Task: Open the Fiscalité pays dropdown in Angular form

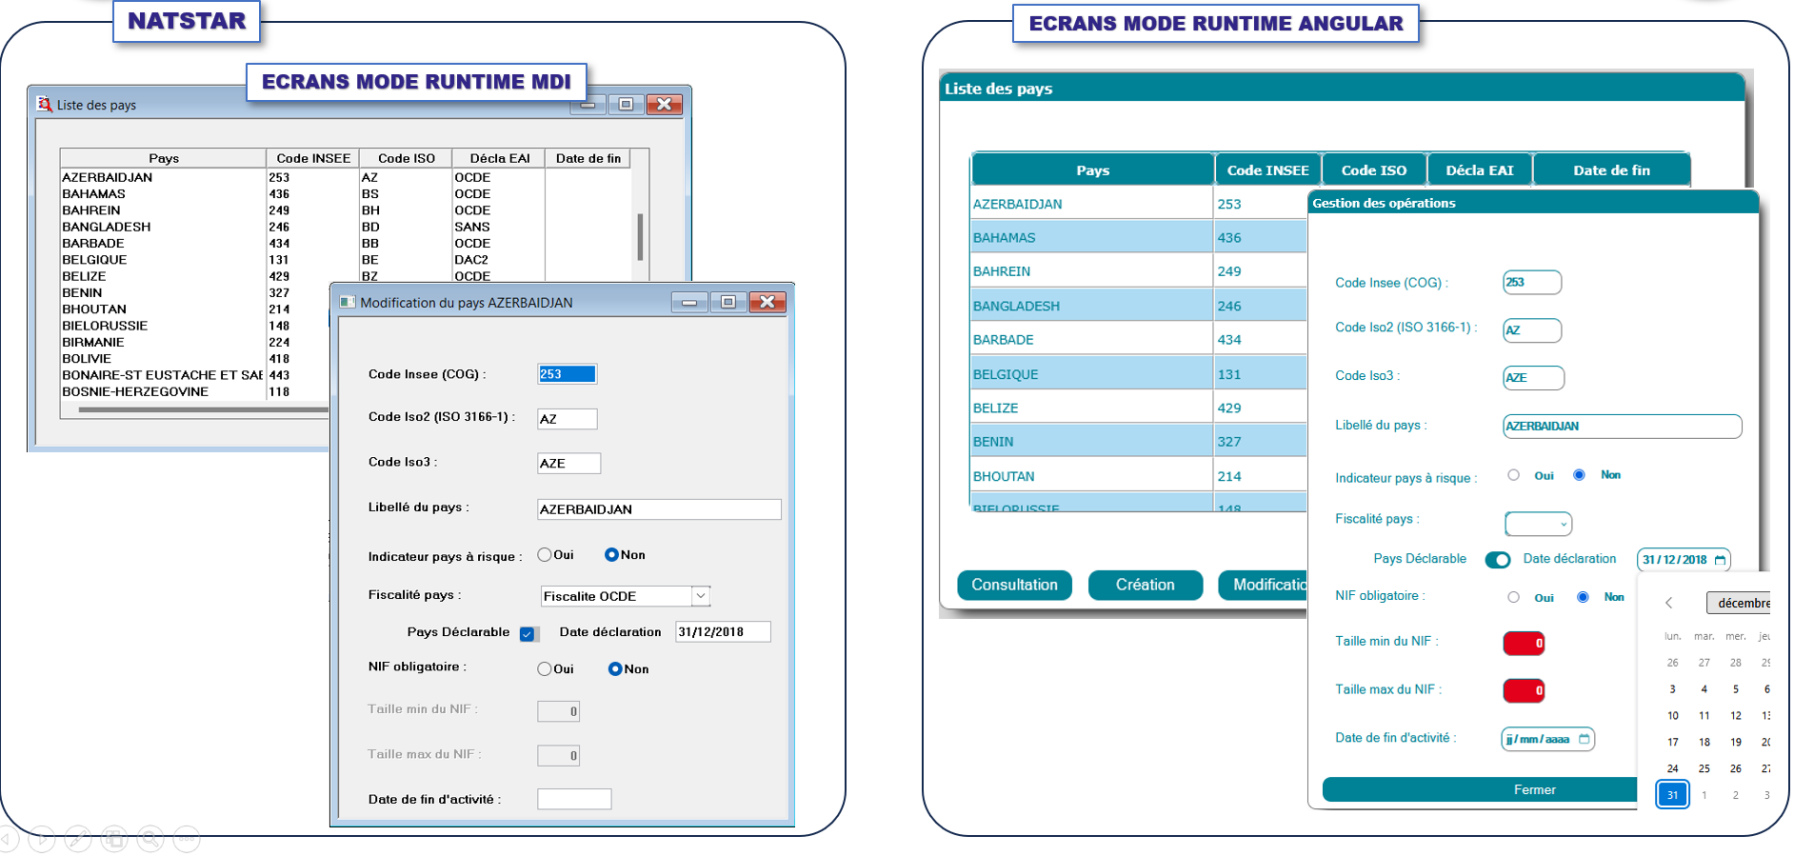Action: [x=1538, y=524]
